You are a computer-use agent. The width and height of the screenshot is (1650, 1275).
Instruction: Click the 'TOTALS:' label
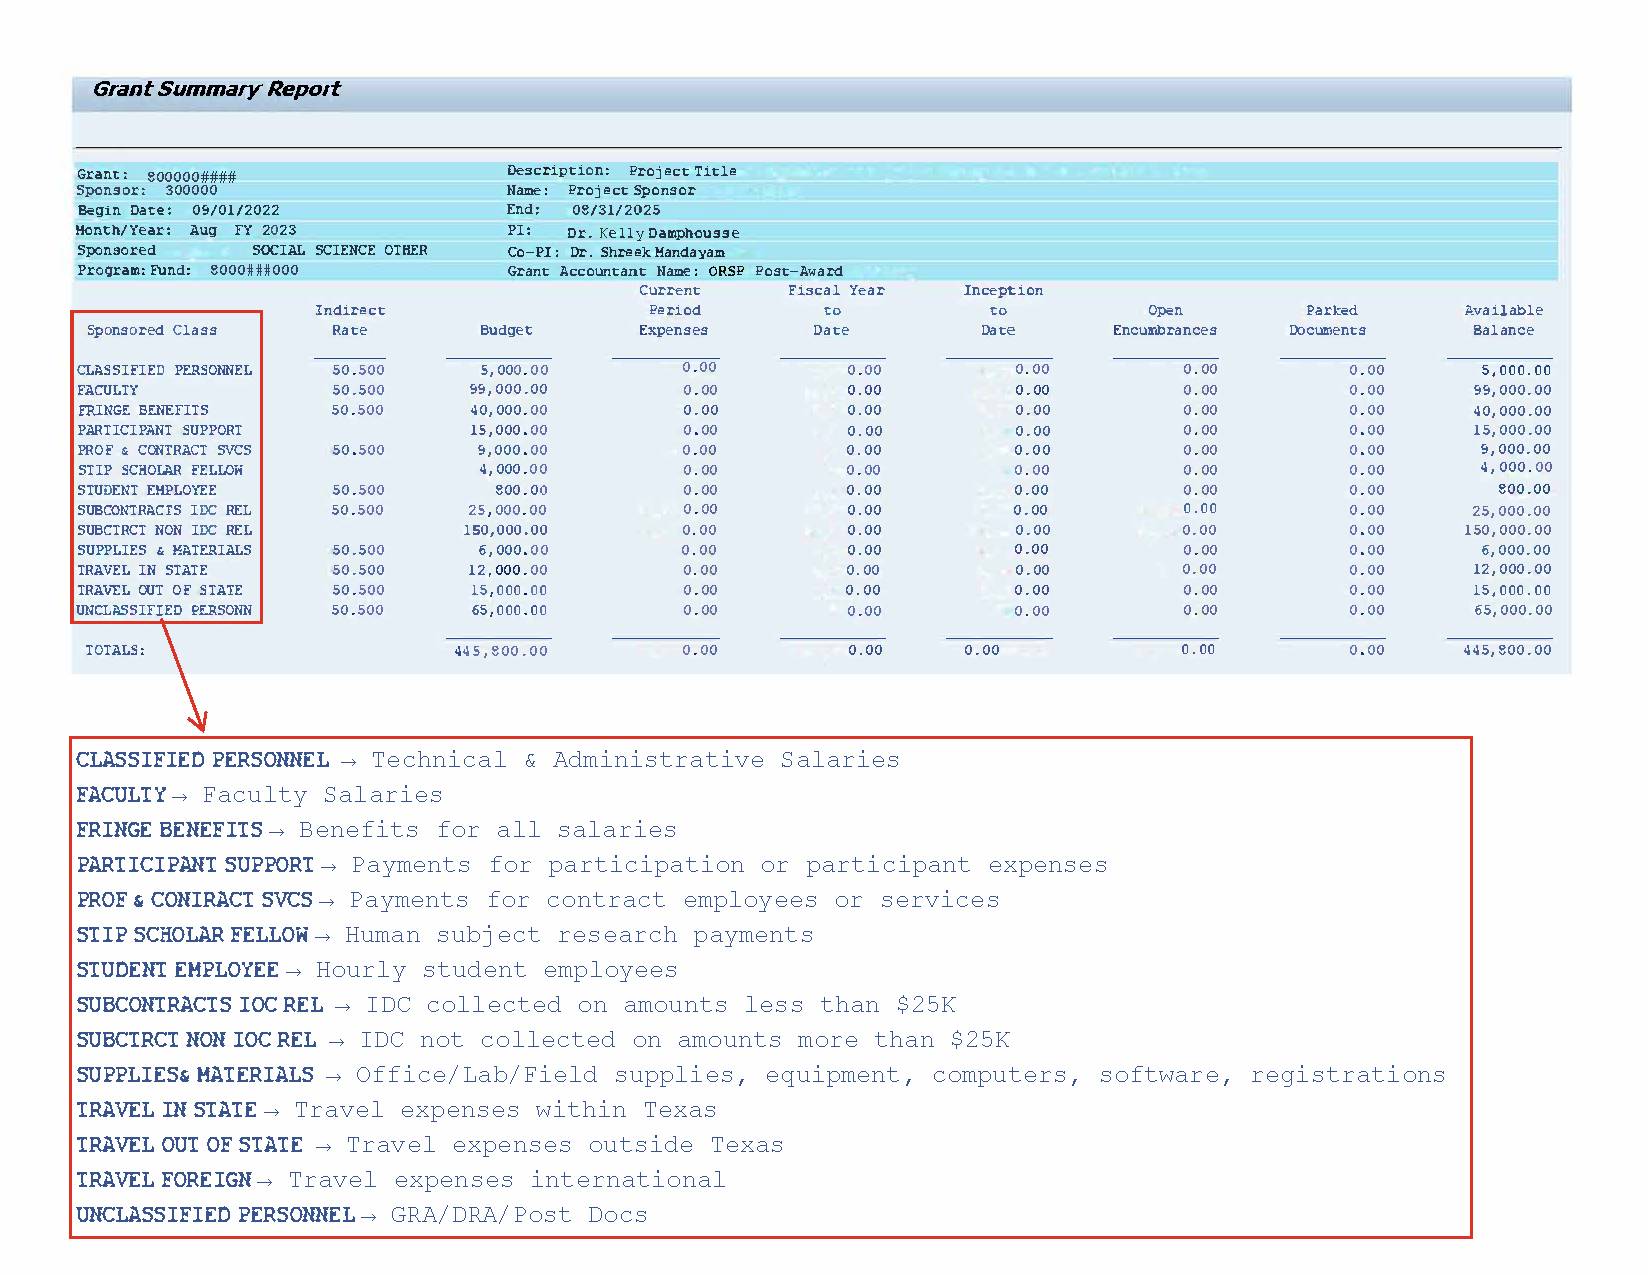point(115,650)
